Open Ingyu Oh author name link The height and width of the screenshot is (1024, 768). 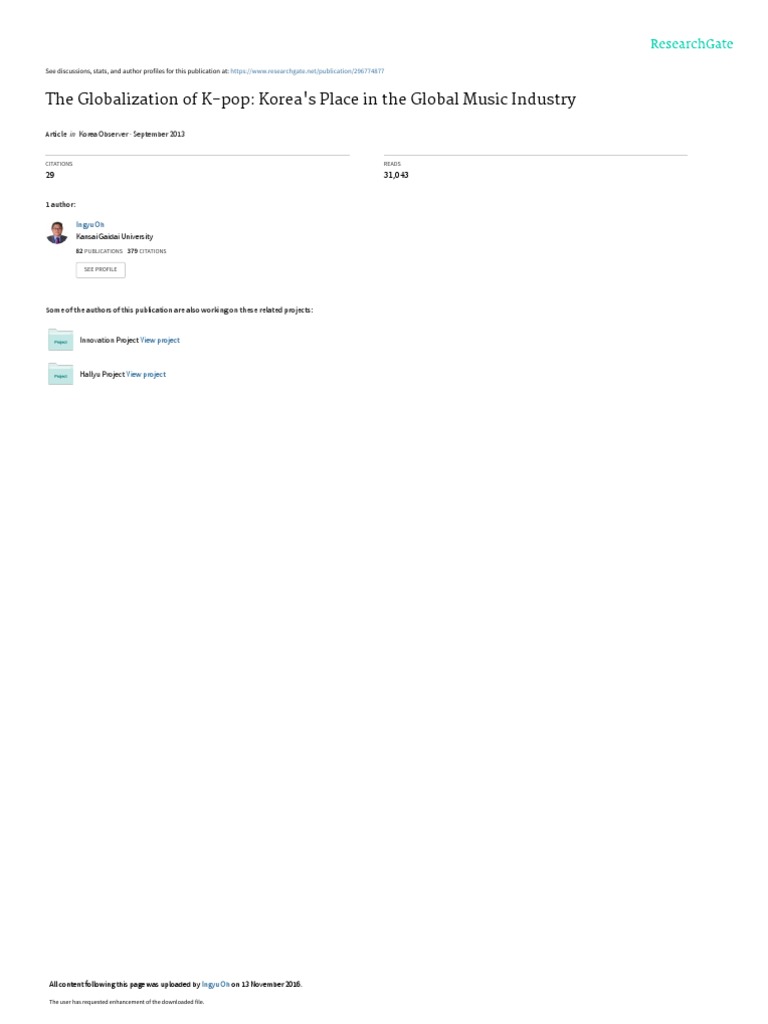pyautogui.click(x=90, y=225)
